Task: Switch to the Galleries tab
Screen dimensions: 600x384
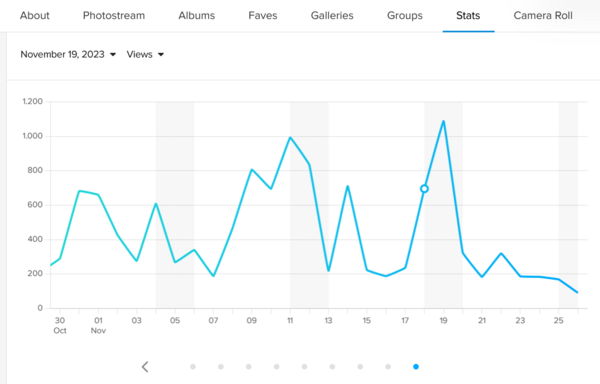Action: 332,16
